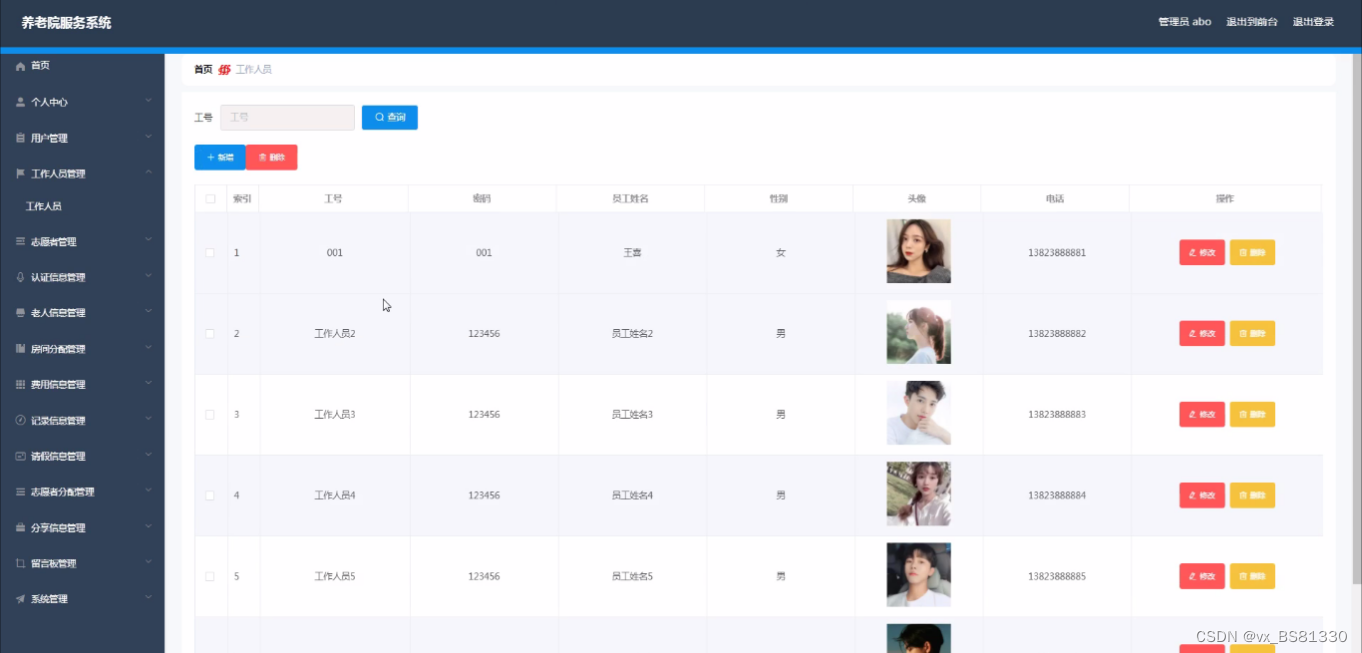The image size is (1362, 653).
Task: Click yellow 删除 for the 工作人员4 row
Action: pyautogui.click(x=1252, y=495)
